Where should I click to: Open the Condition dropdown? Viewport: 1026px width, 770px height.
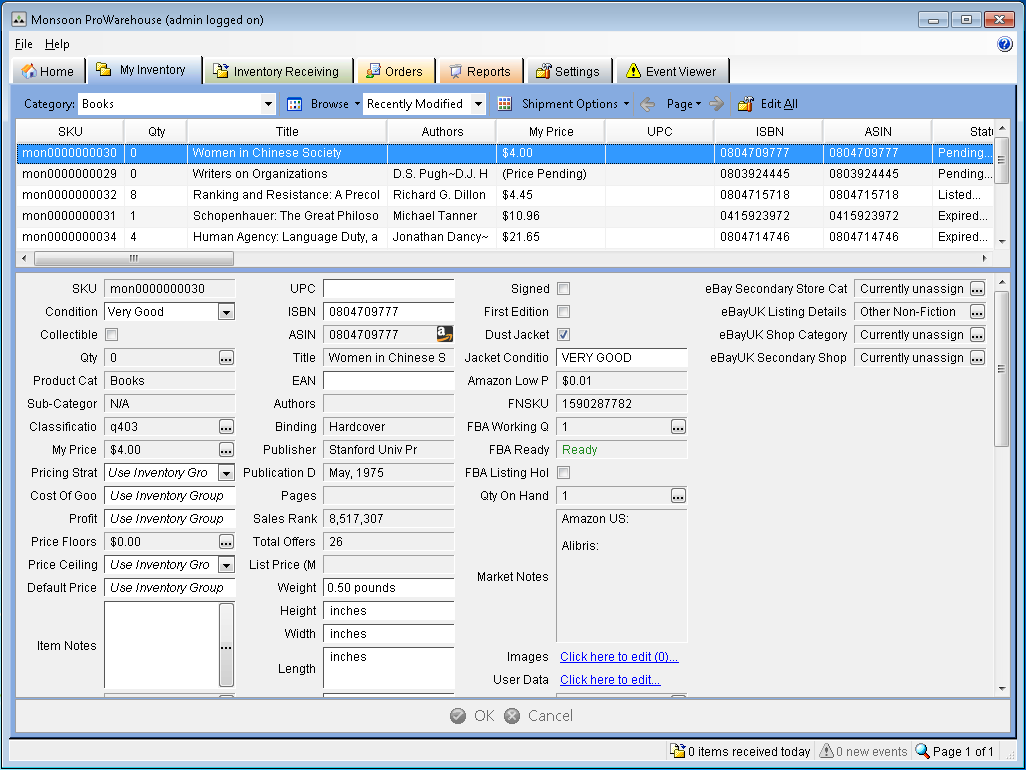click(226, 312)
